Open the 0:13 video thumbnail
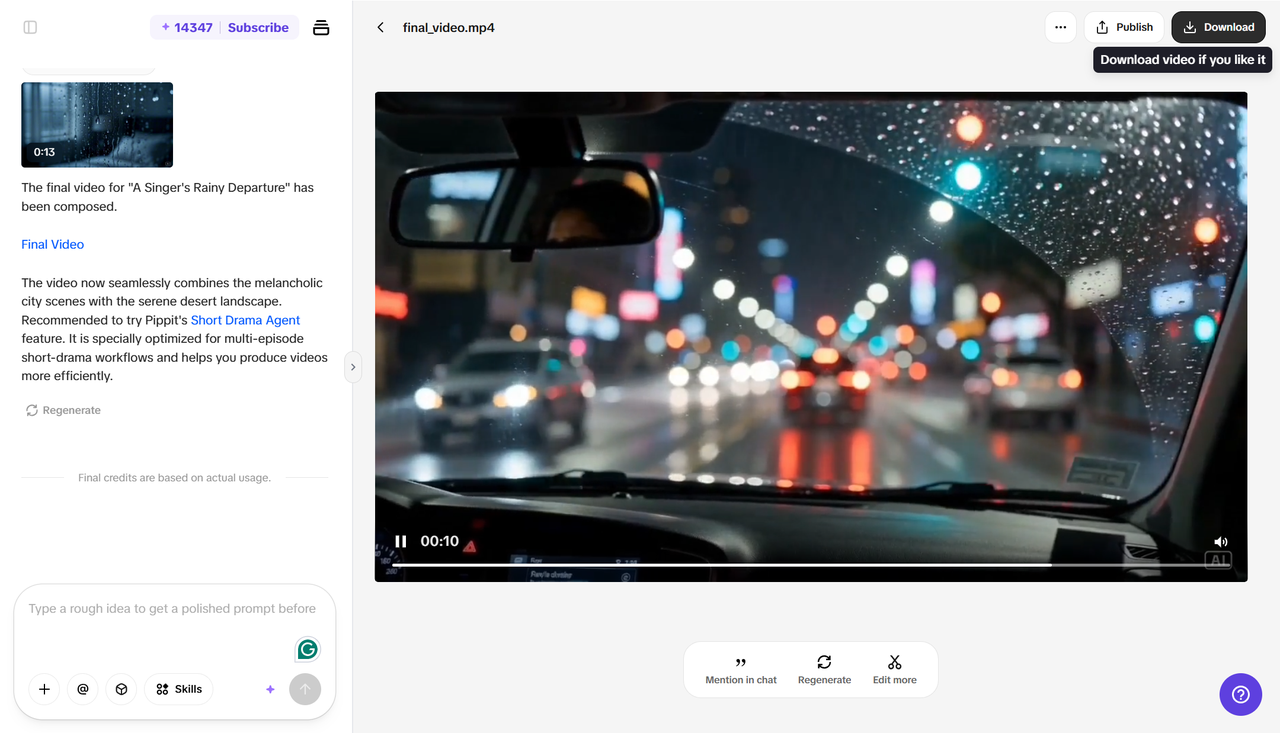Screen dimensions: 1280x733 click(x=97, y=125)
